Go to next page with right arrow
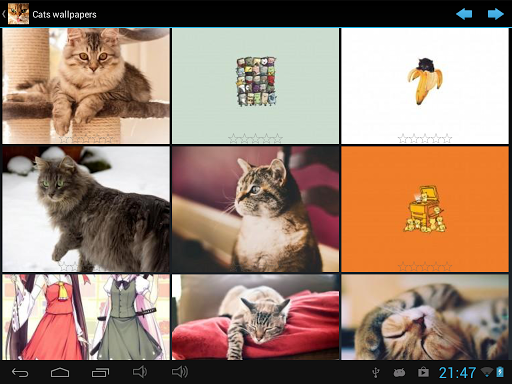 [x=495, y=14]
